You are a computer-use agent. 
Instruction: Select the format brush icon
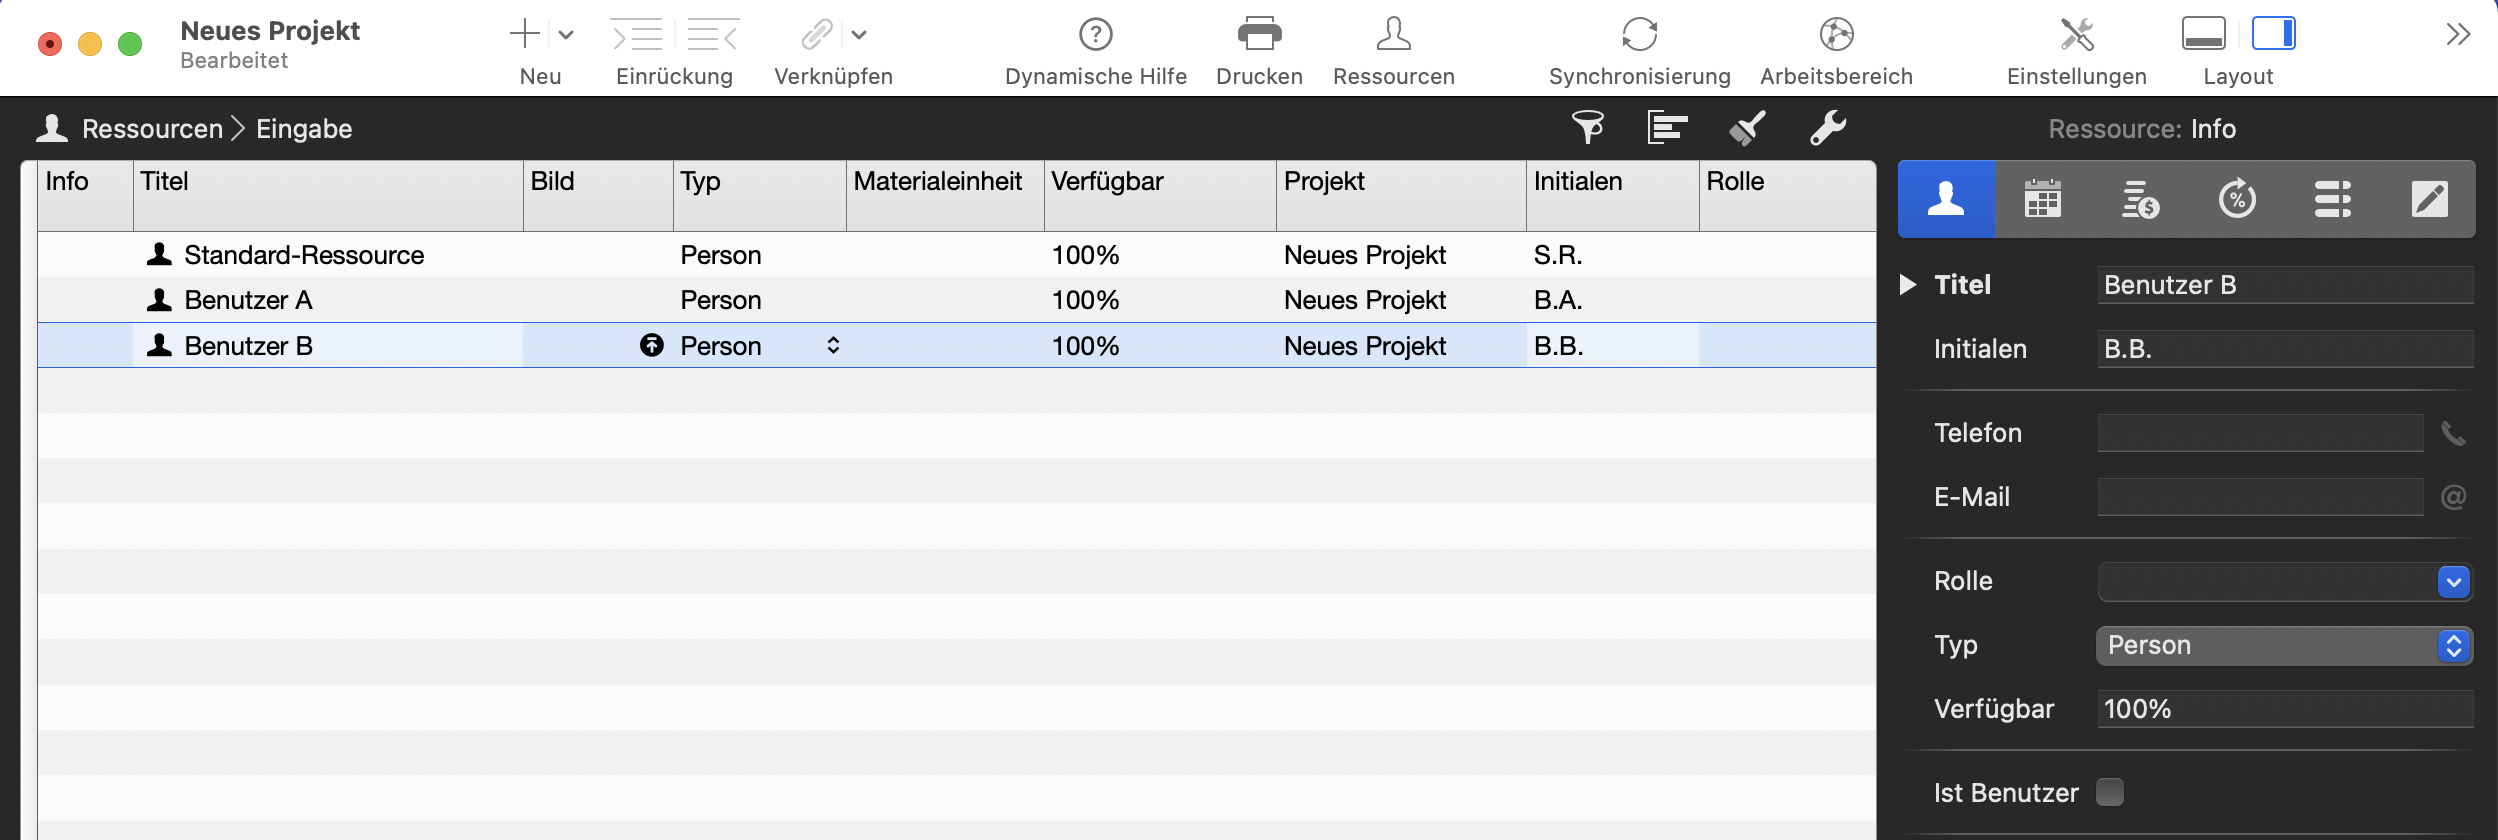coord(1748,128)
